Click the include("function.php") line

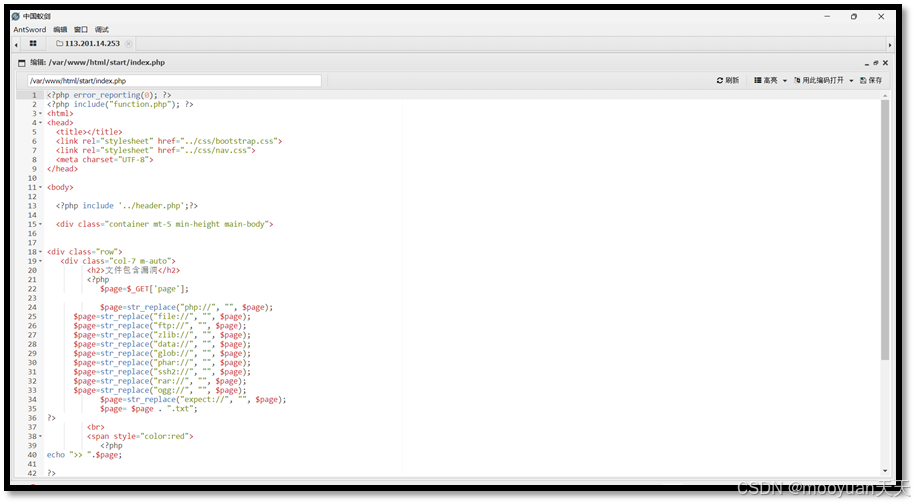coord(120,104)
